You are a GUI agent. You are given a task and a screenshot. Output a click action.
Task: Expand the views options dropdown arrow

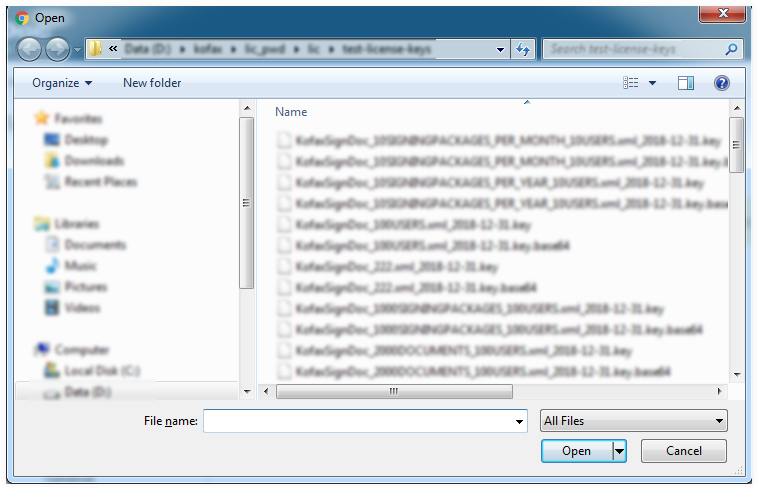(653, 84)
